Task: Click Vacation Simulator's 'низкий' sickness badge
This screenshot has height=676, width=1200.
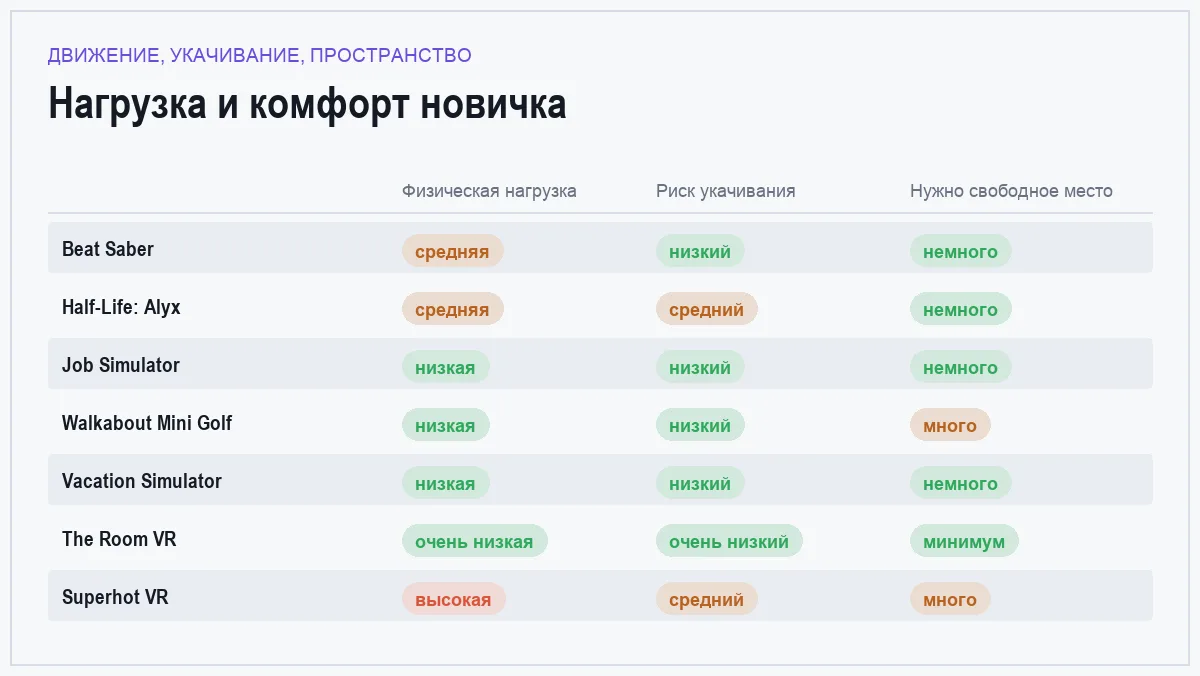Action: click(x=700, y=483)
